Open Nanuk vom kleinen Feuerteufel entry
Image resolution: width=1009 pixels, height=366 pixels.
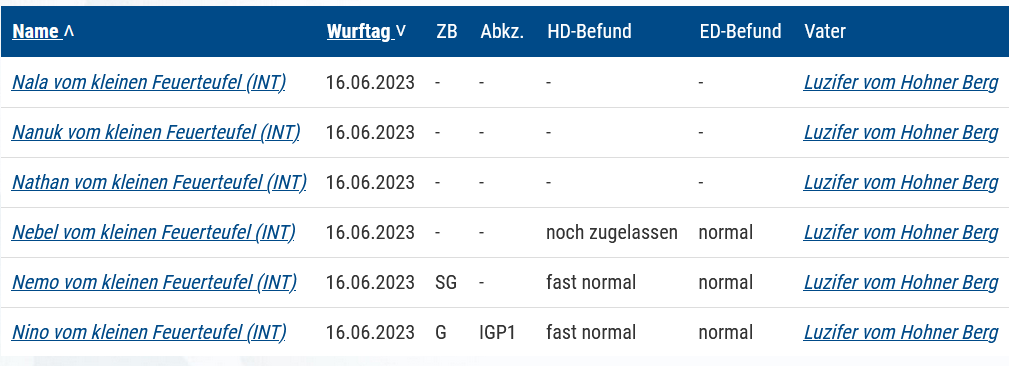coord(156,133)
